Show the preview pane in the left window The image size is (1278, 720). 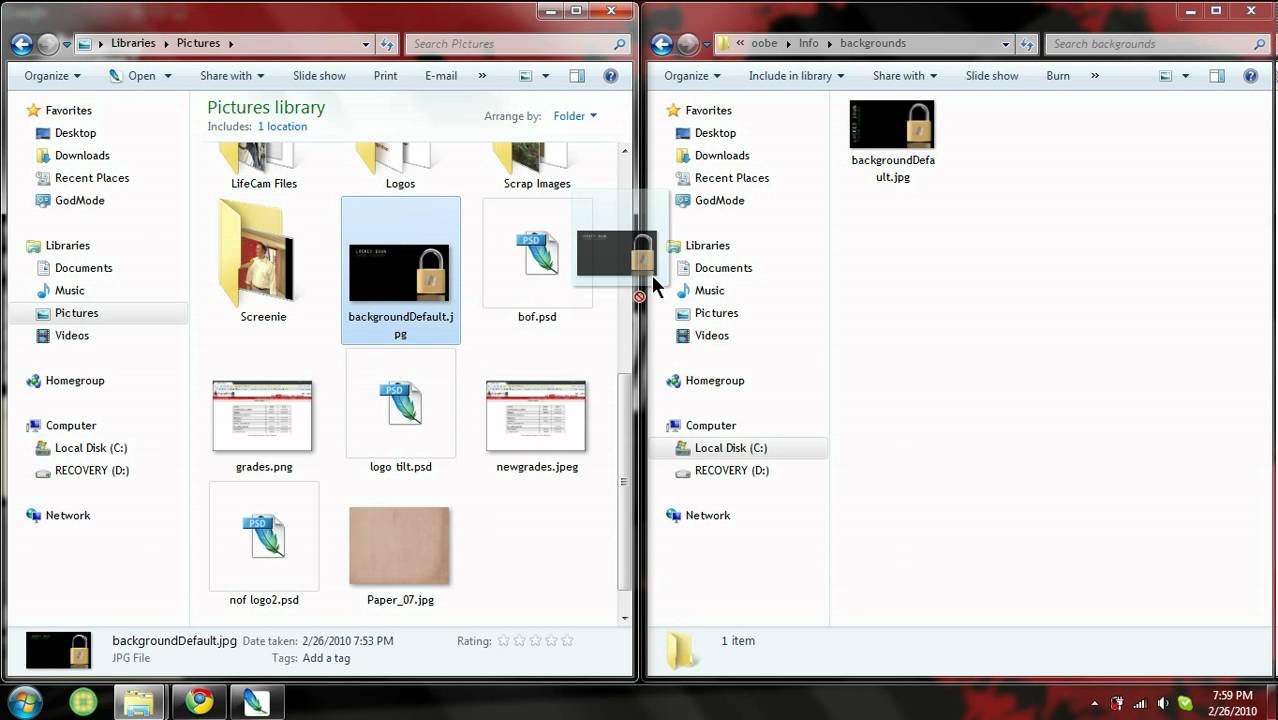pos(576,75)
